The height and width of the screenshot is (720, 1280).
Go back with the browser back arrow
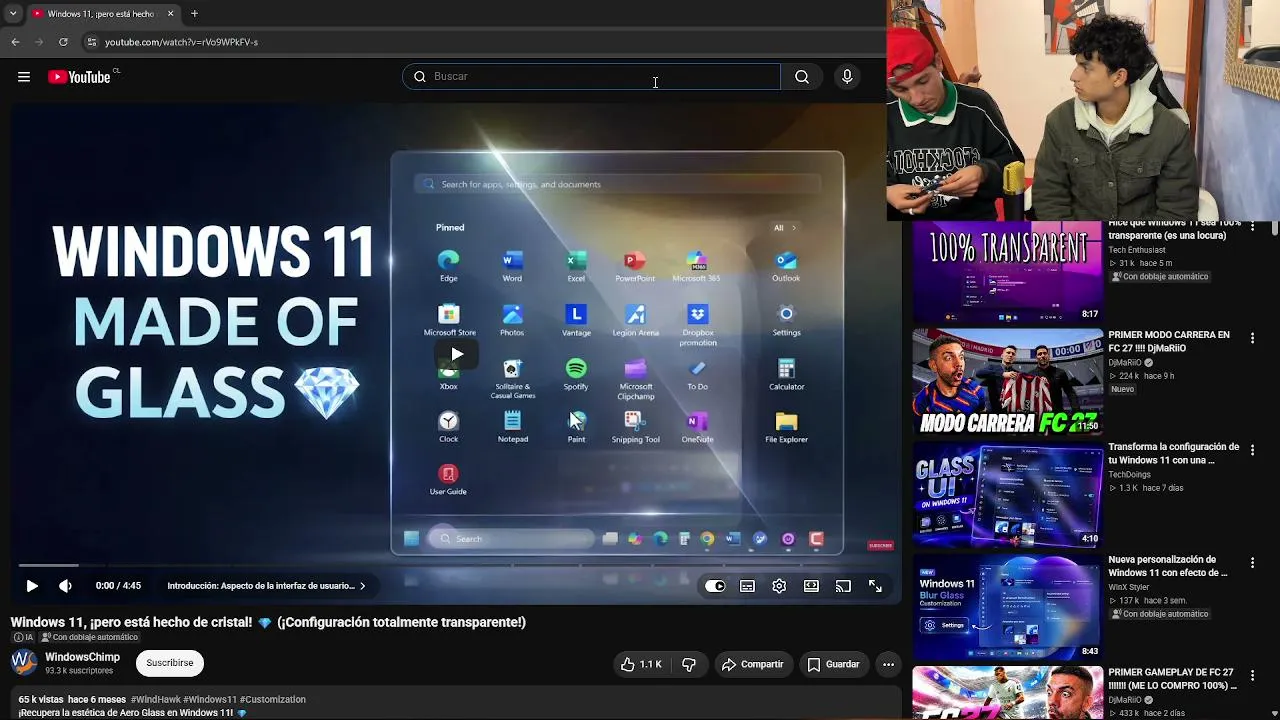tap(15, 42)
